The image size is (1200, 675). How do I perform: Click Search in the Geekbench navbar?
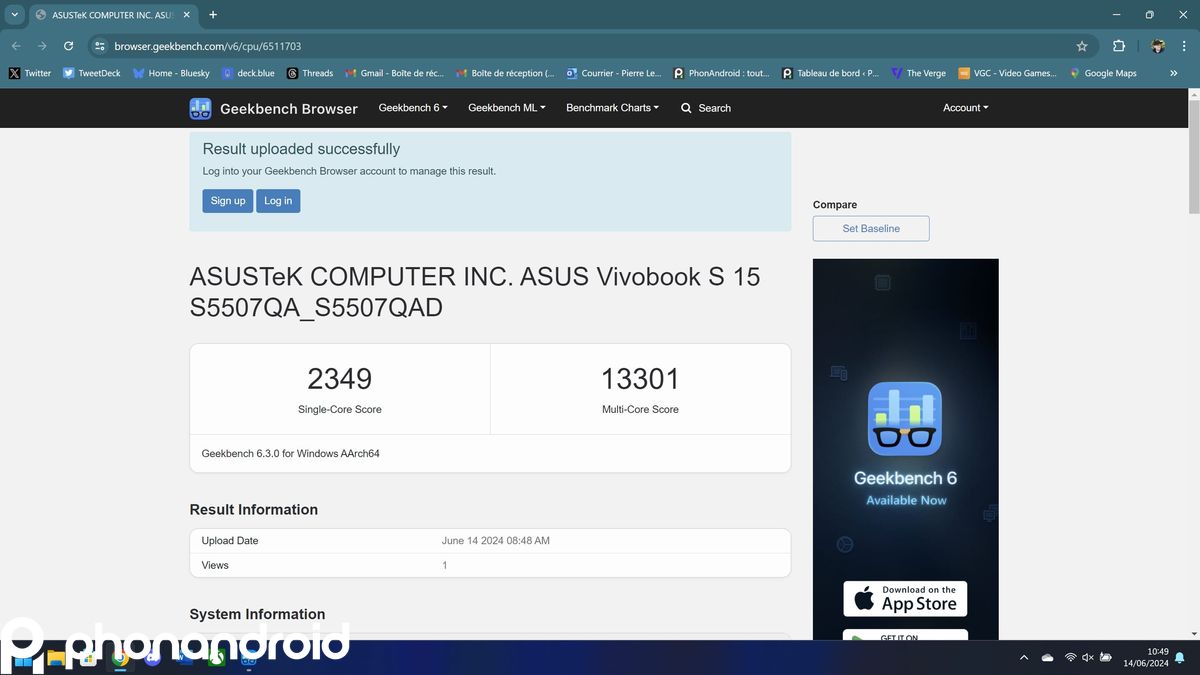(706, 108)
